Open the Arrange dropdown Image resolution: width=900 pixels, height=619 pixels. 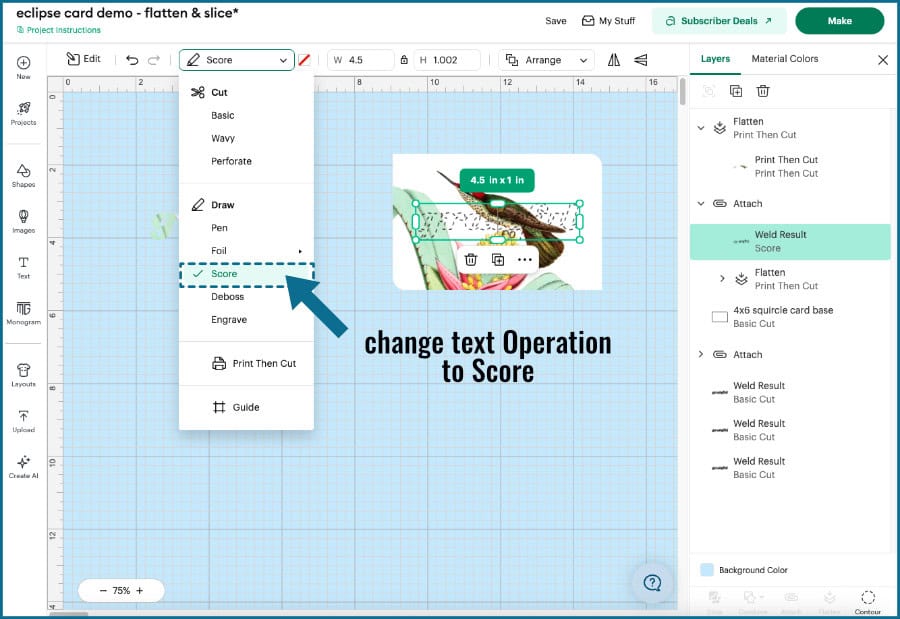(x=546, y=60)
